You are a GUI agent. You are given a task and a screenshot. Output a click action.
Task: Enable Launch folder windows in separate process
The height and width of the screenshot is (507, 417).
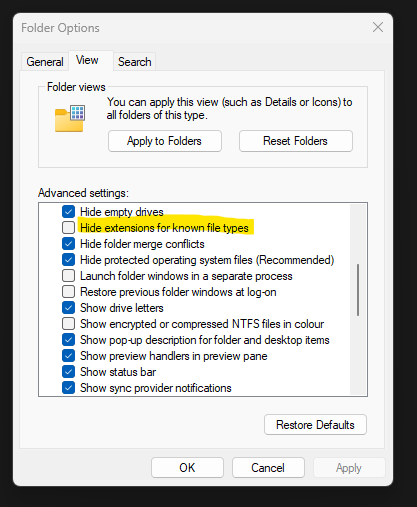point(68,276)
